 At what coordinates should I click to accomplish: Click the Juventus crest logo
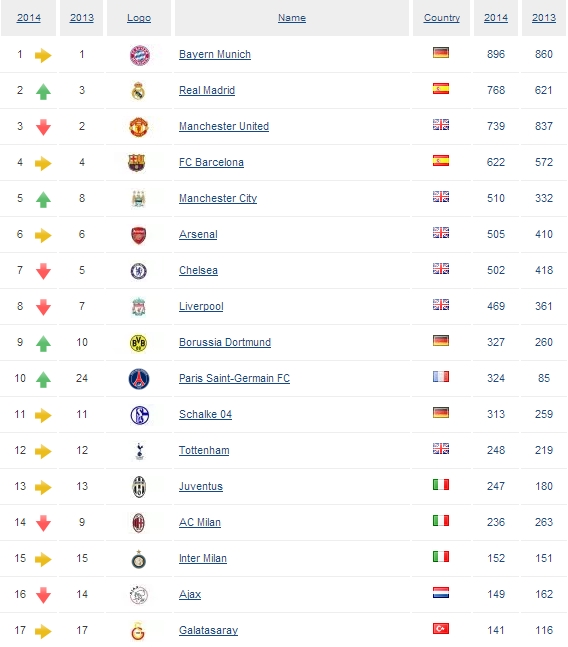[x=139, y=487]
